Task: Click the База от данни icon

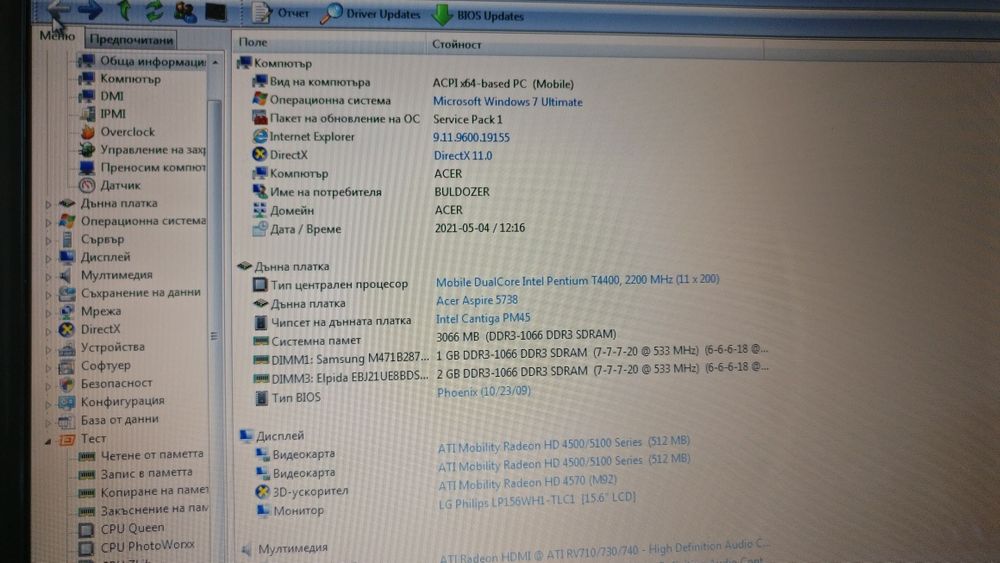Action: pyautogui.click(x=66, y=421)
